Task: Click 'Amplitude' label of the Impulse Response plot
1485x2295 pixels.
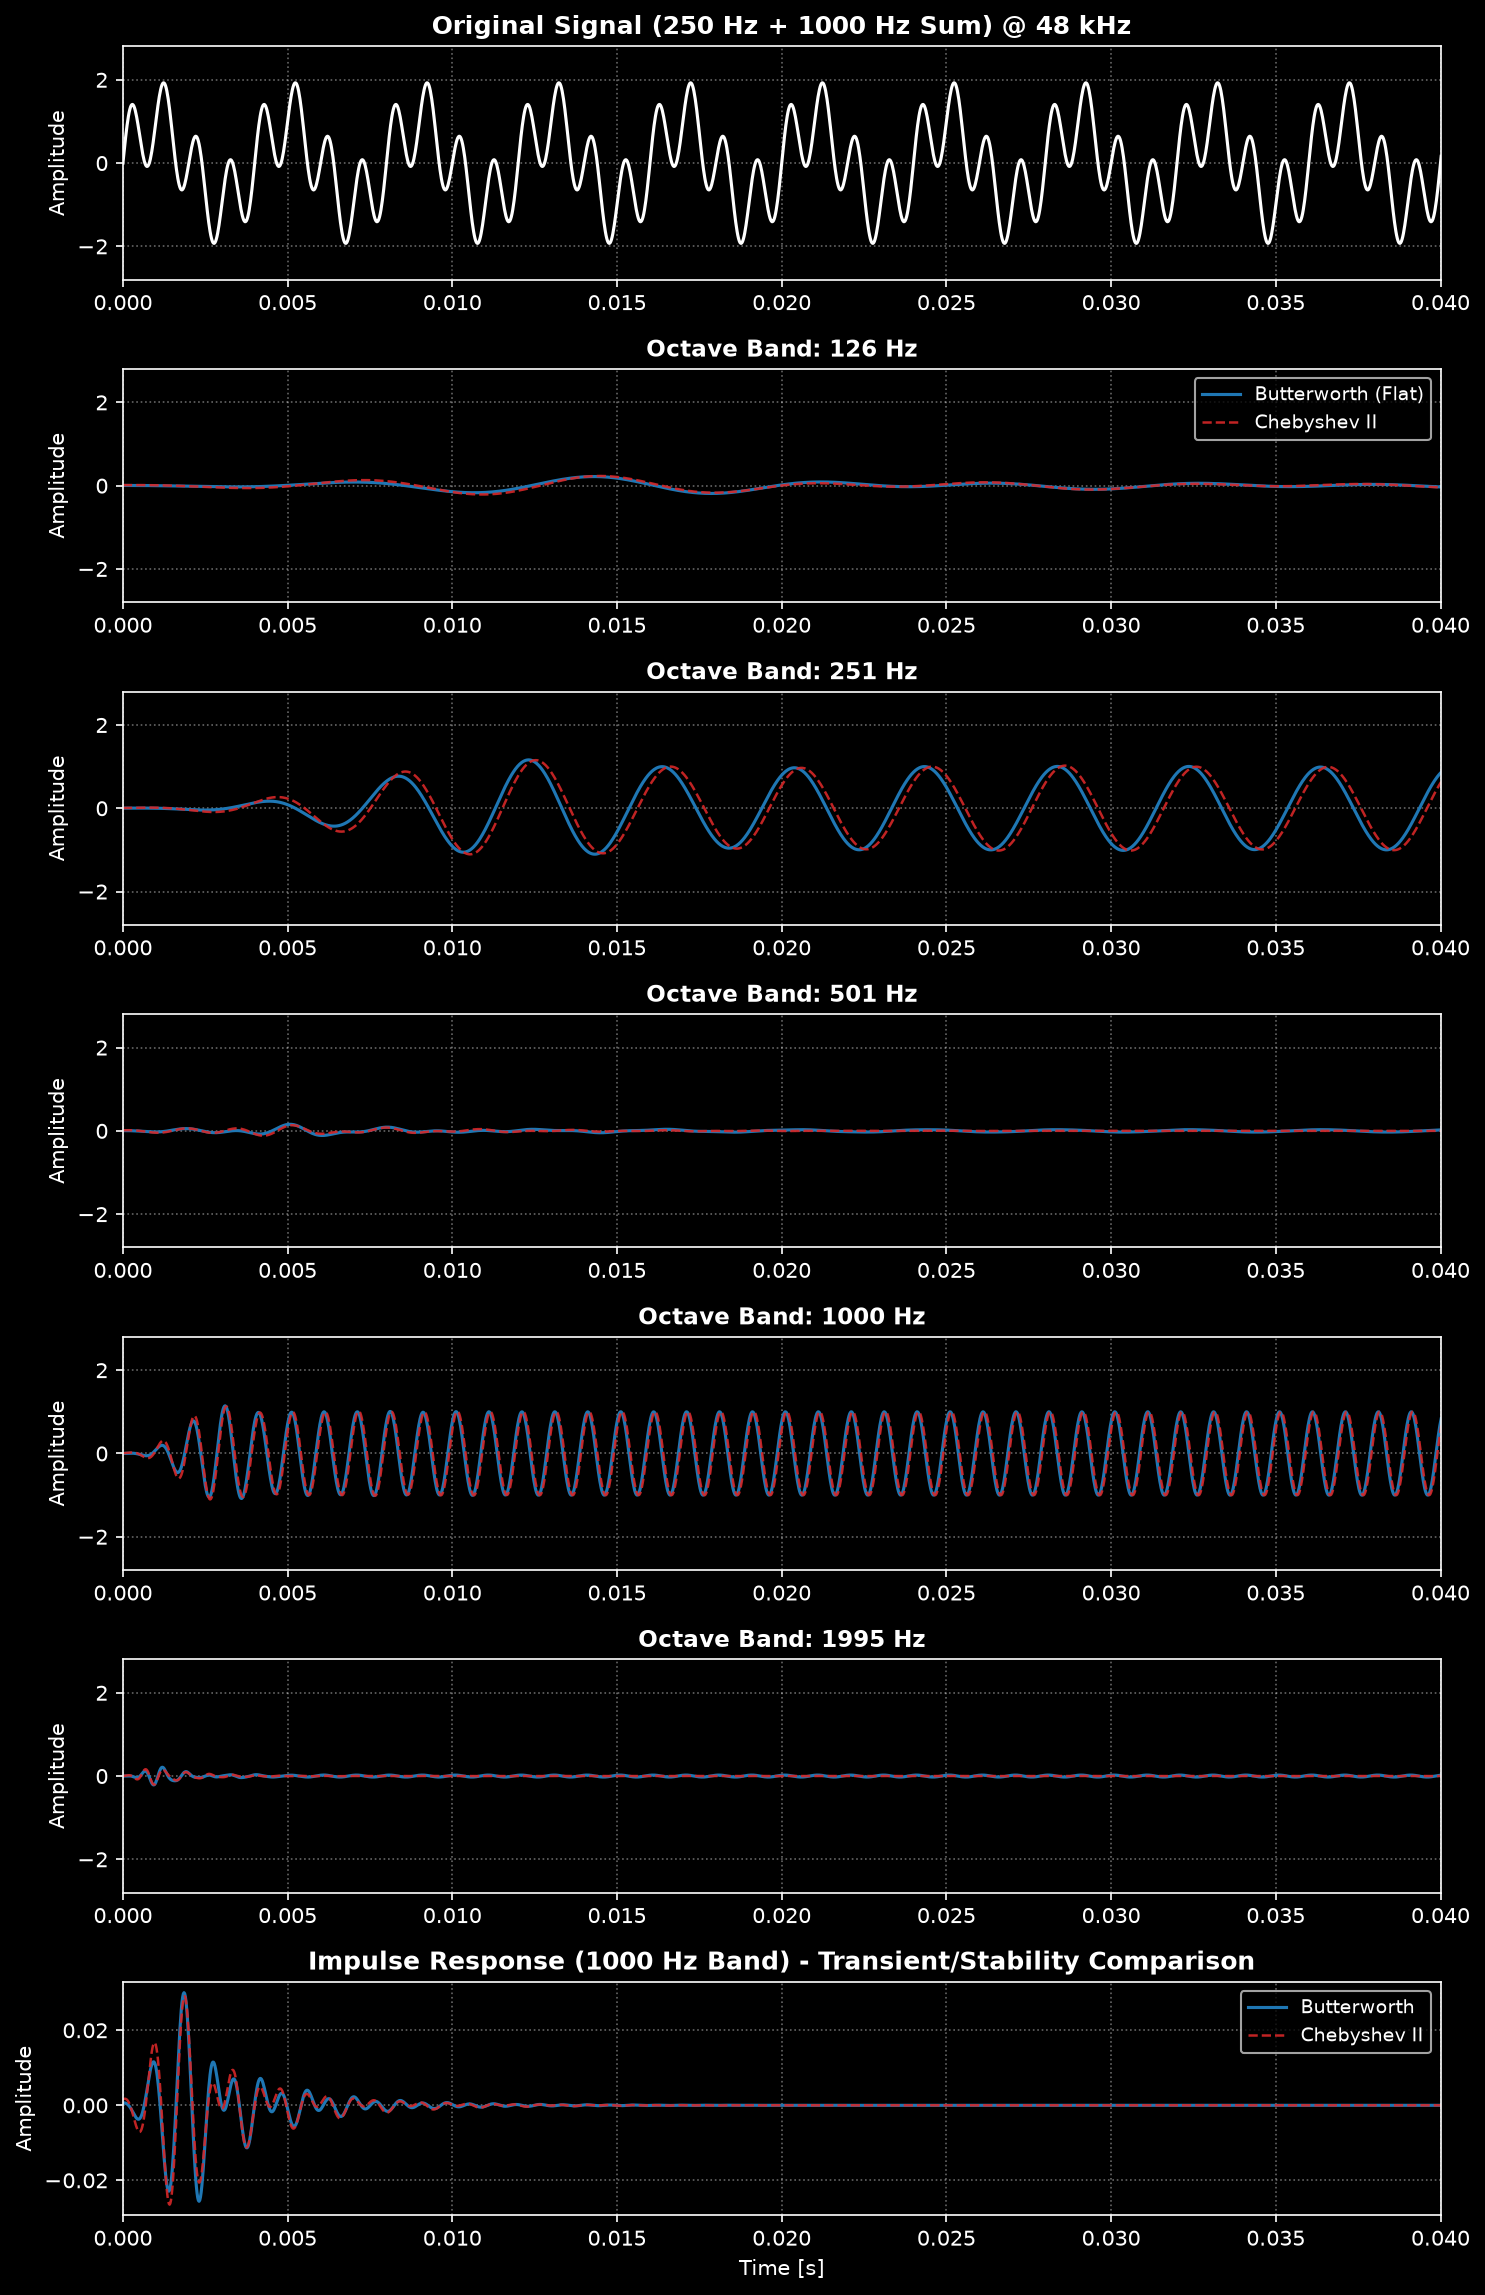Action: [x=24, y=2098]
